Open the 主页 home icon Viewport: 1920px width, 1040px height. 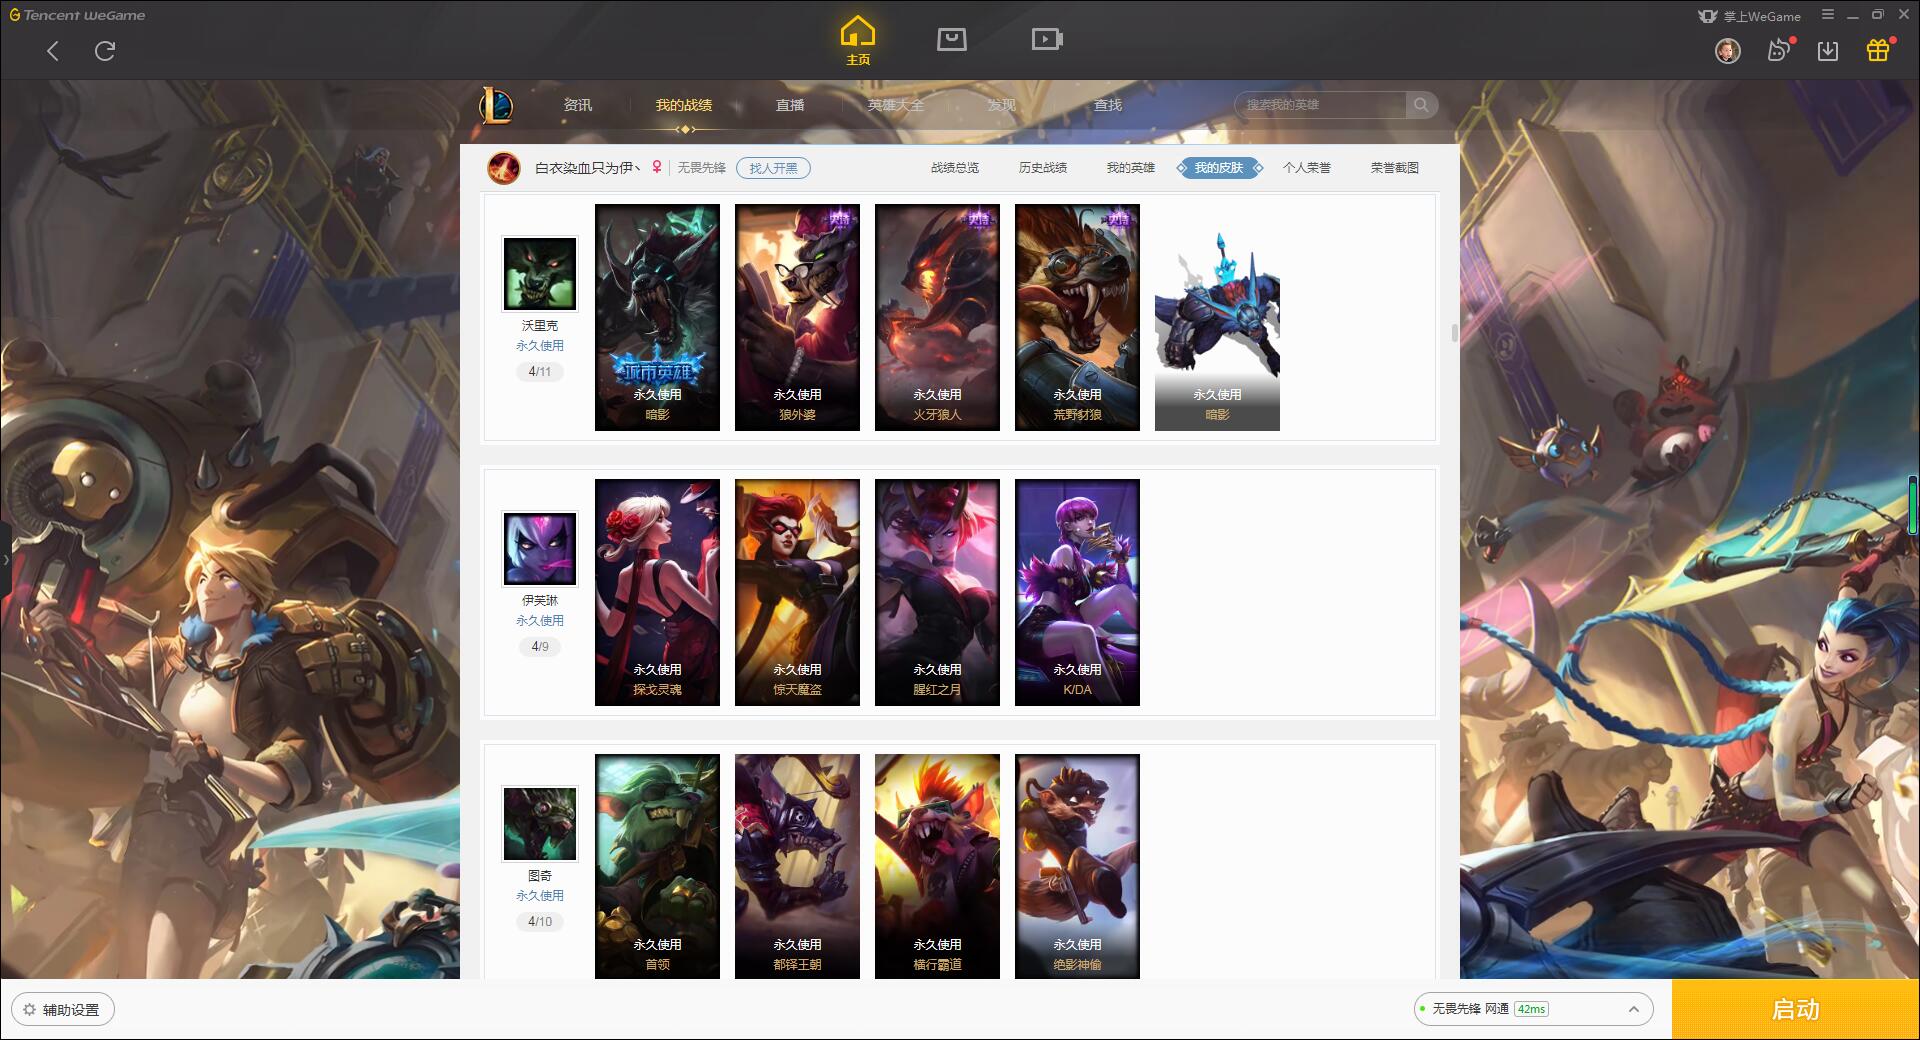858,41
